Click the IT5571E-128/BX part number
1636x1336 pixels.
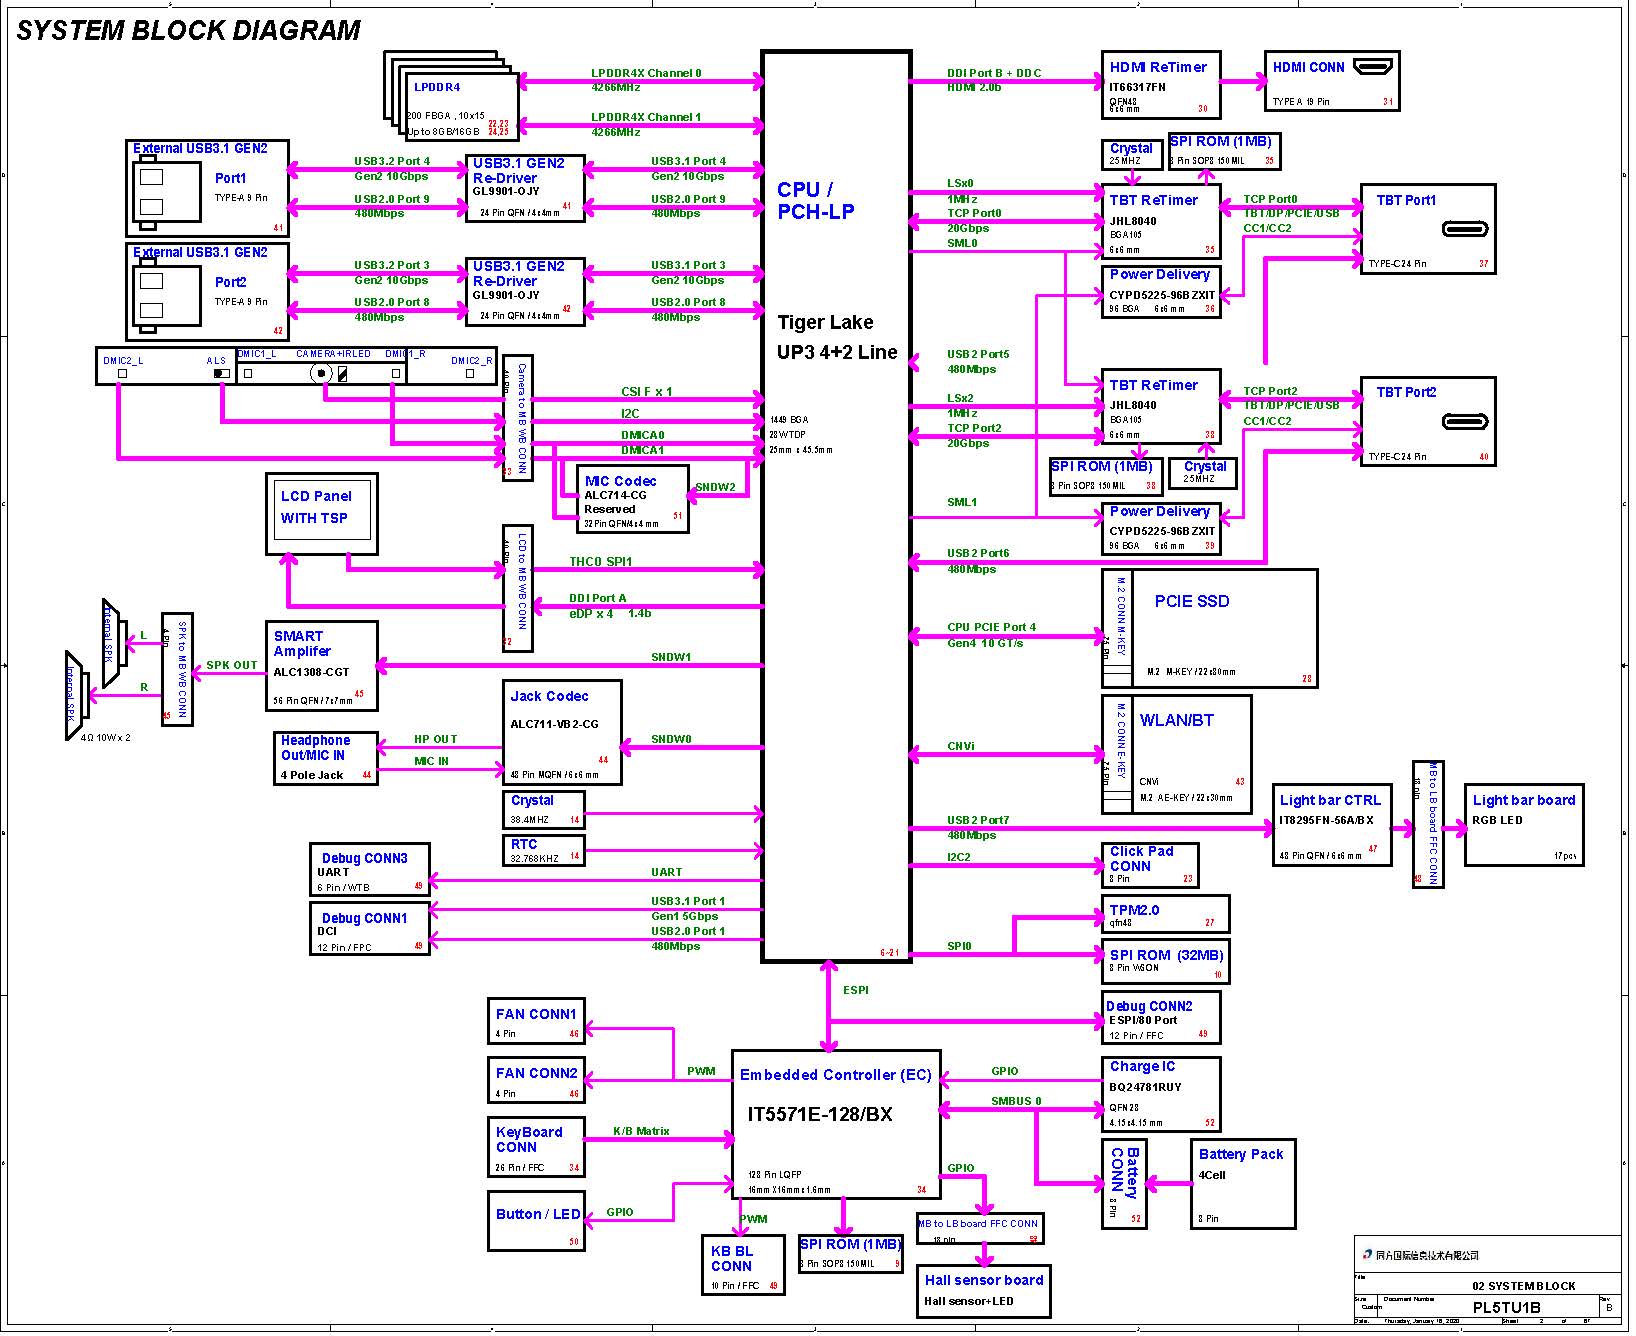click(x=820, y=1114)
